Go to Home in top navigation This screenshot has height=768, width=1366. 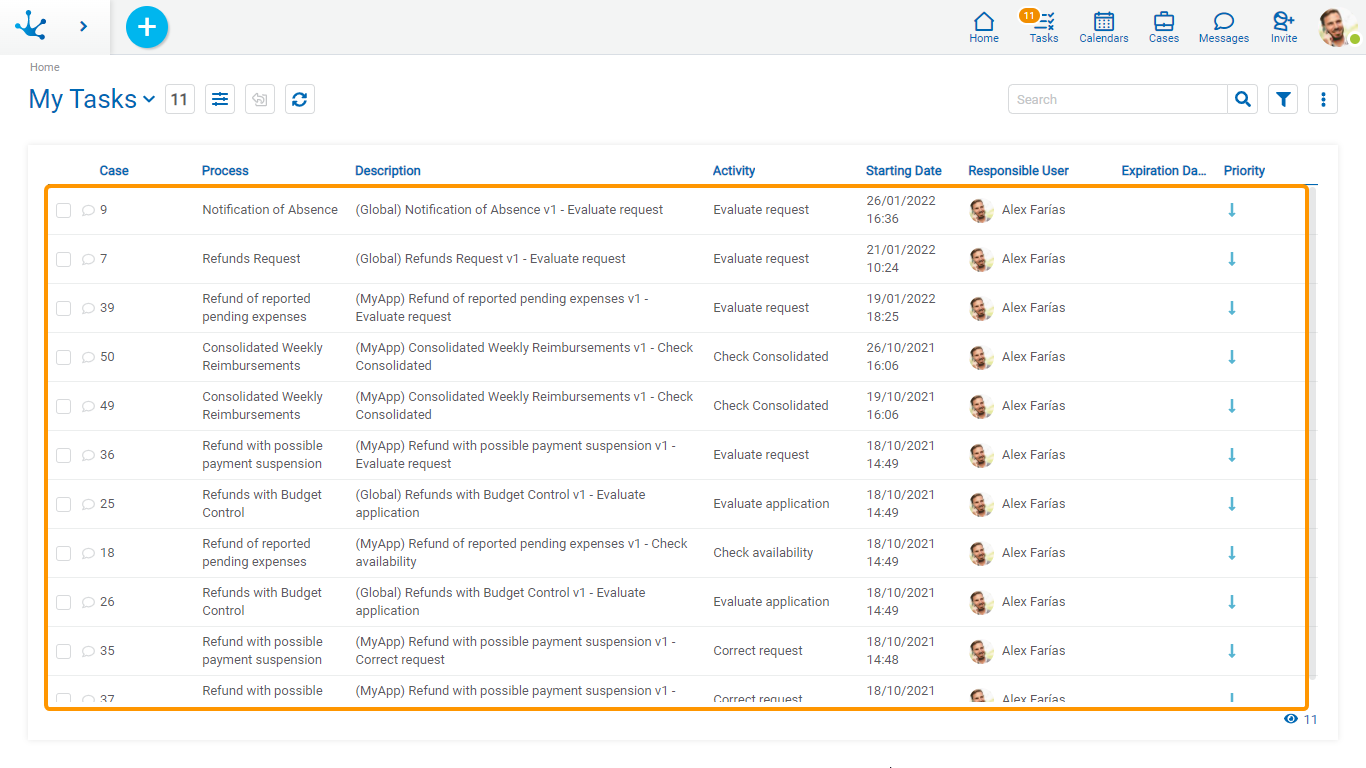pos(984,27)
